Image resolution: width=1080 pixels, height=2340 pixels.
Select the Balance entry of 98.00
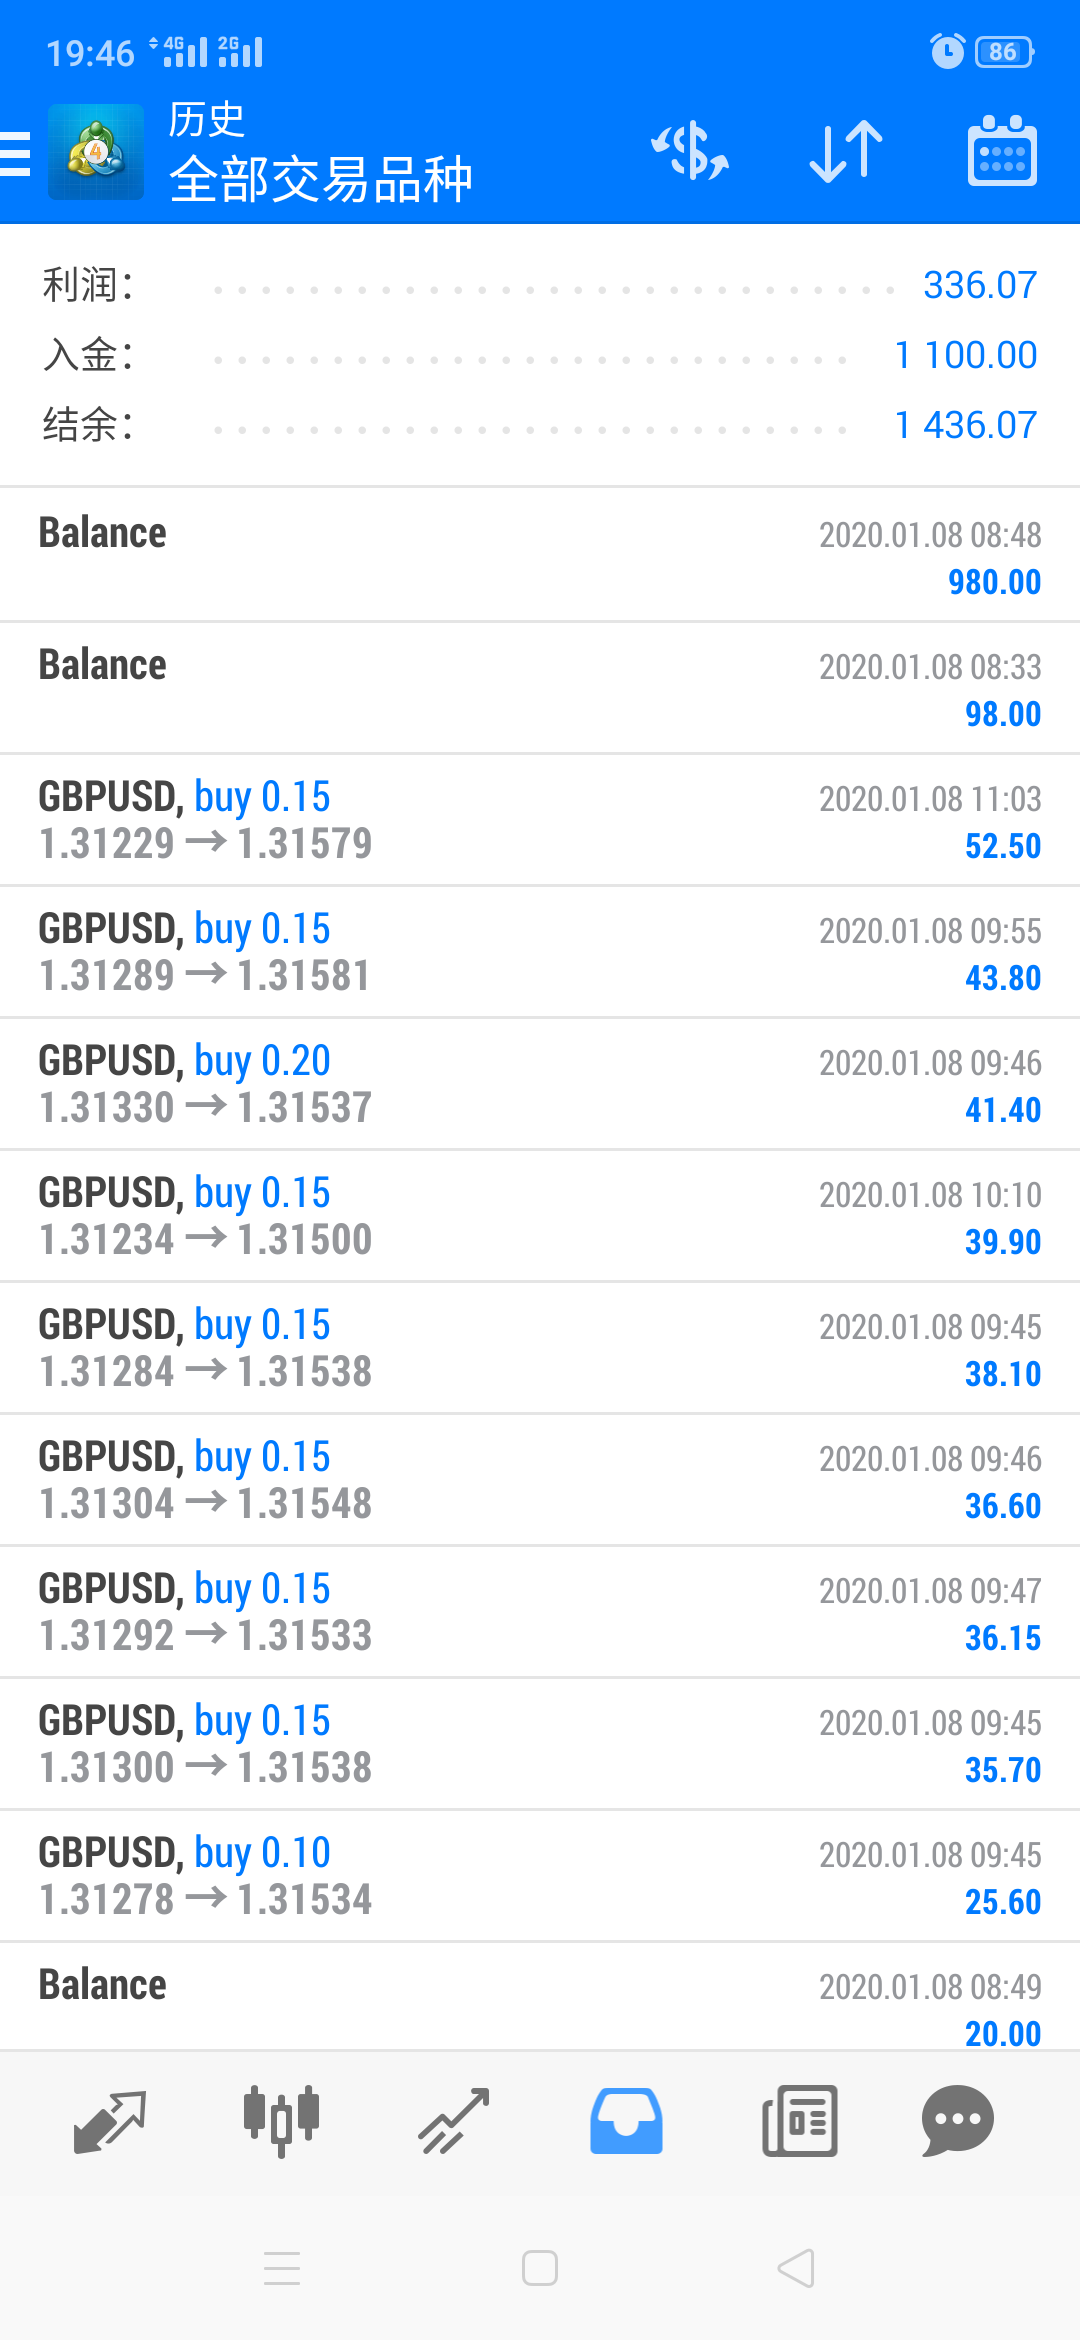coord(540,687)
